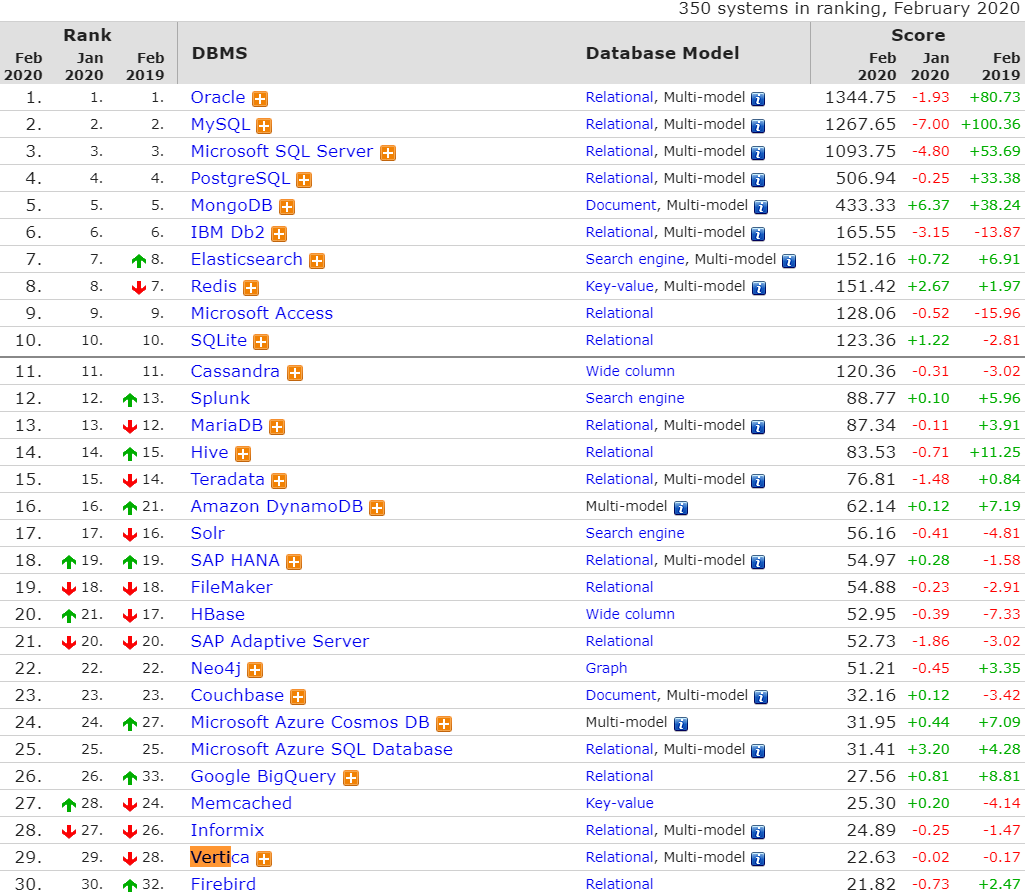
Task: Click the info icon in Azure Cosmos DB's row
Action: click(681, 724)
